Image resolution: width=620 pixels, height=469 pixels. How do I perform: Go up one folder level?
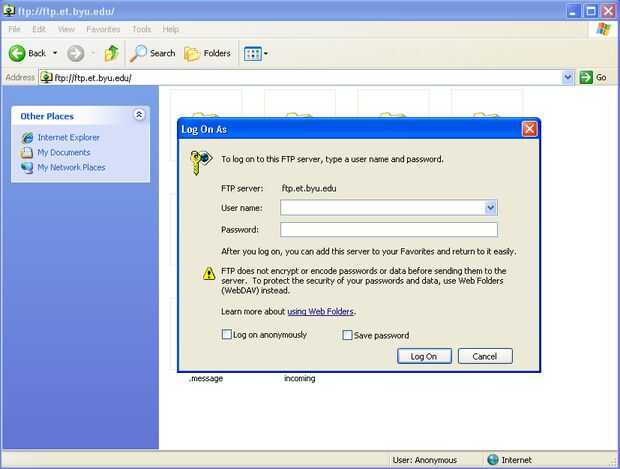[x=112, y=53]
